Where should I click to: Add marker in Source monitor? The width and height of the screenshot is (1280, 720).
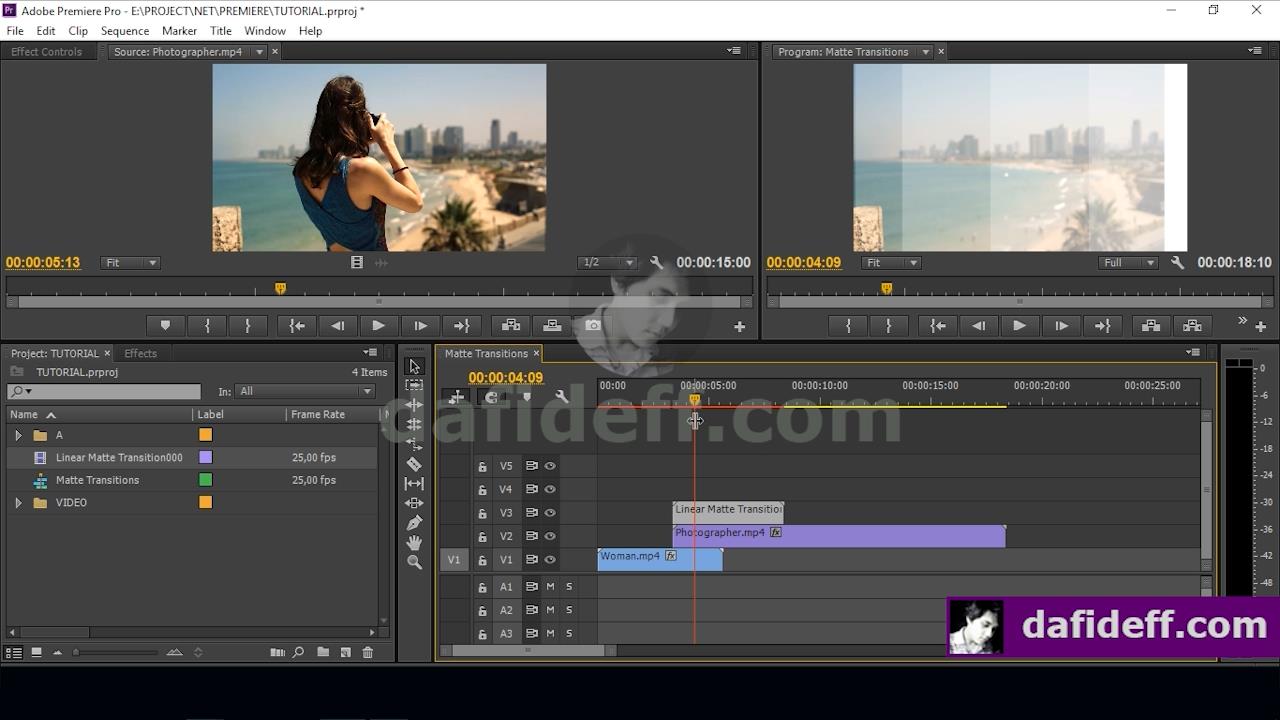click(x=165, y=325)
